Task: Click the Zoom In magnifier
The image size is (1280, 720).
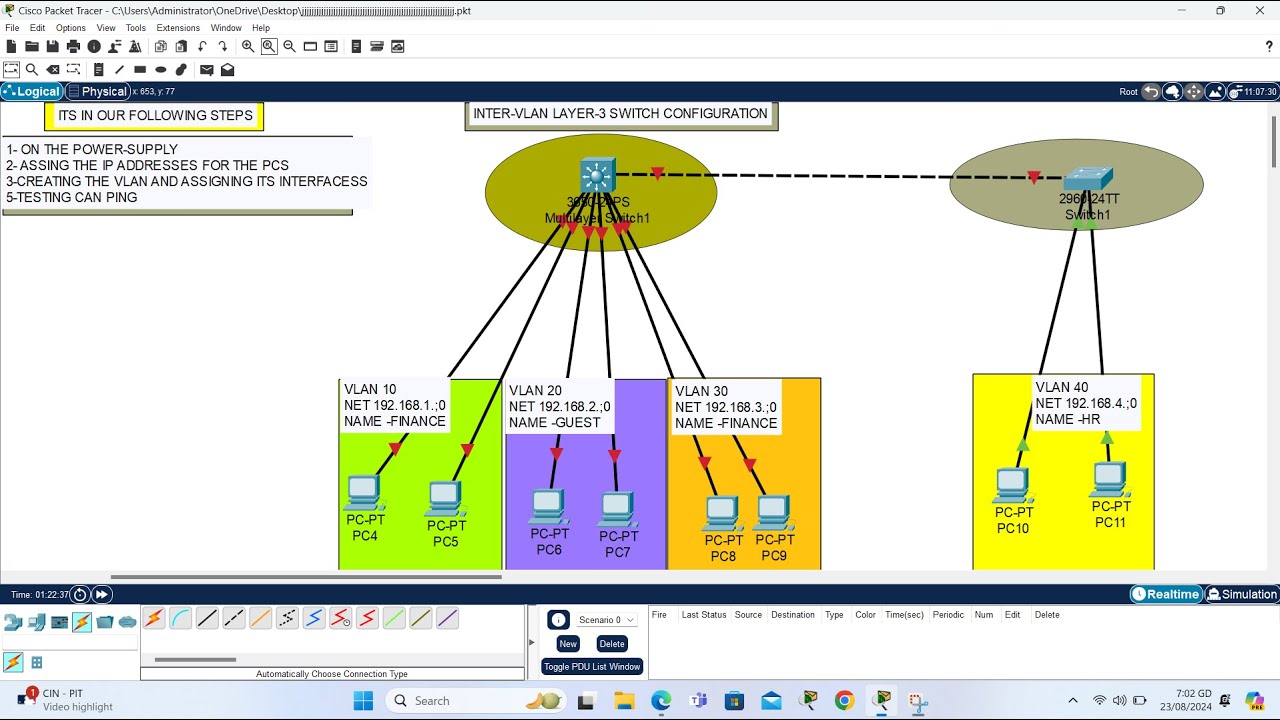Action: tap(248, 46)
